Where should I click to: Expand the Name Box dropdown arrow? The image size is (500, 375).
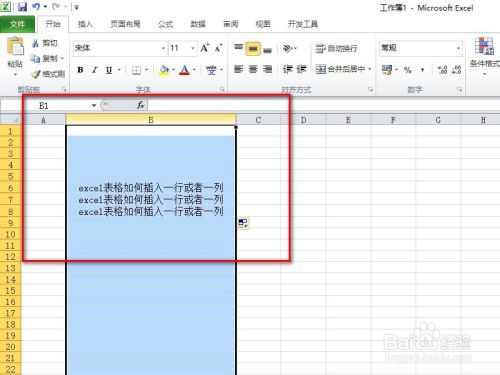coord(94,106)
